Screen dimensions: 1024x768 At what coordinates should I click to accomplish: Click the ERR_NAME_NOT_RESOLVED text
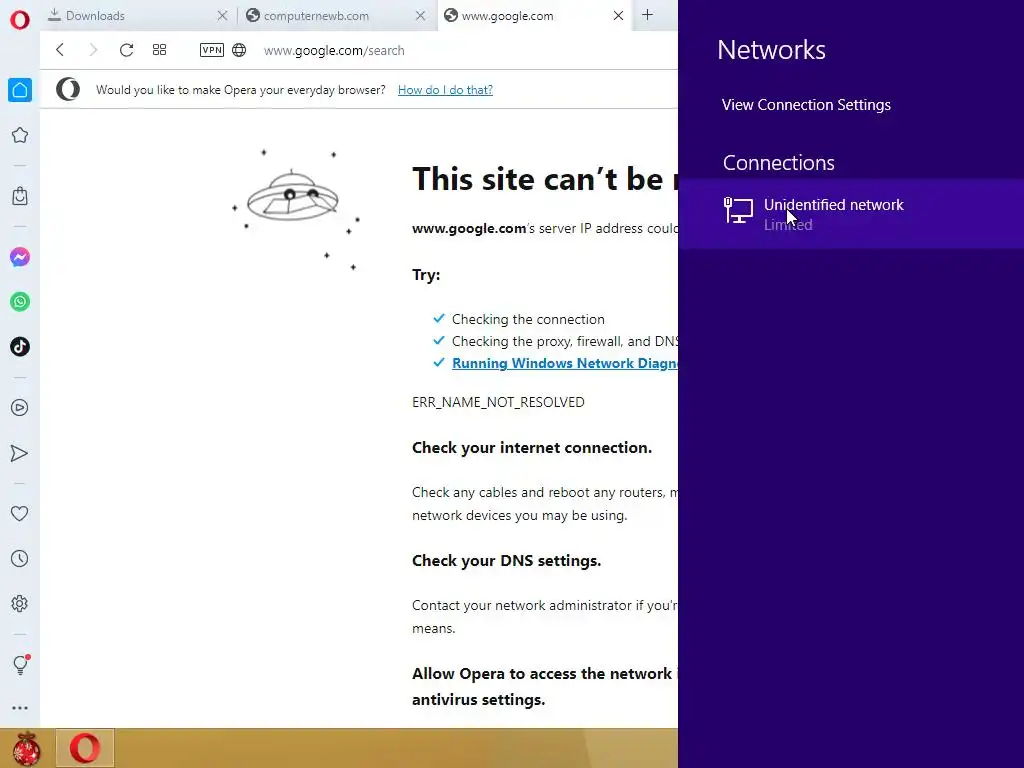coord(498,402)
